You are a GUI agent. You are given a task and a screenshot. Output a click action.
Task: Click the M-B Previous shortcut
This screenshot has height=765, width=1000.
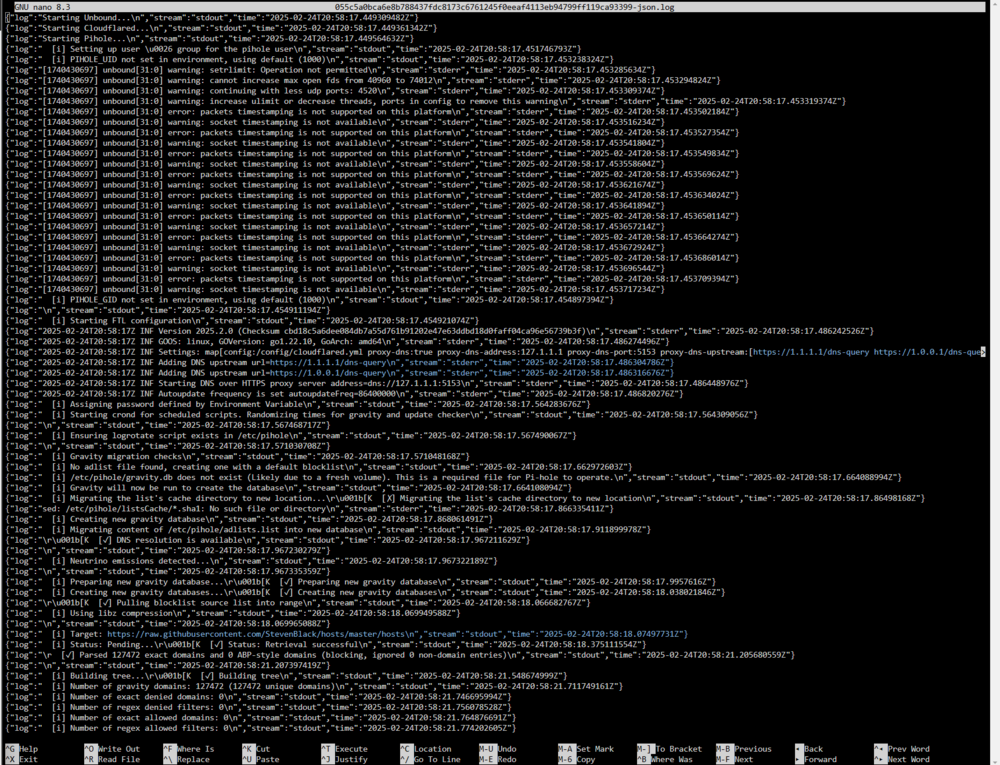tap(744, 749)
